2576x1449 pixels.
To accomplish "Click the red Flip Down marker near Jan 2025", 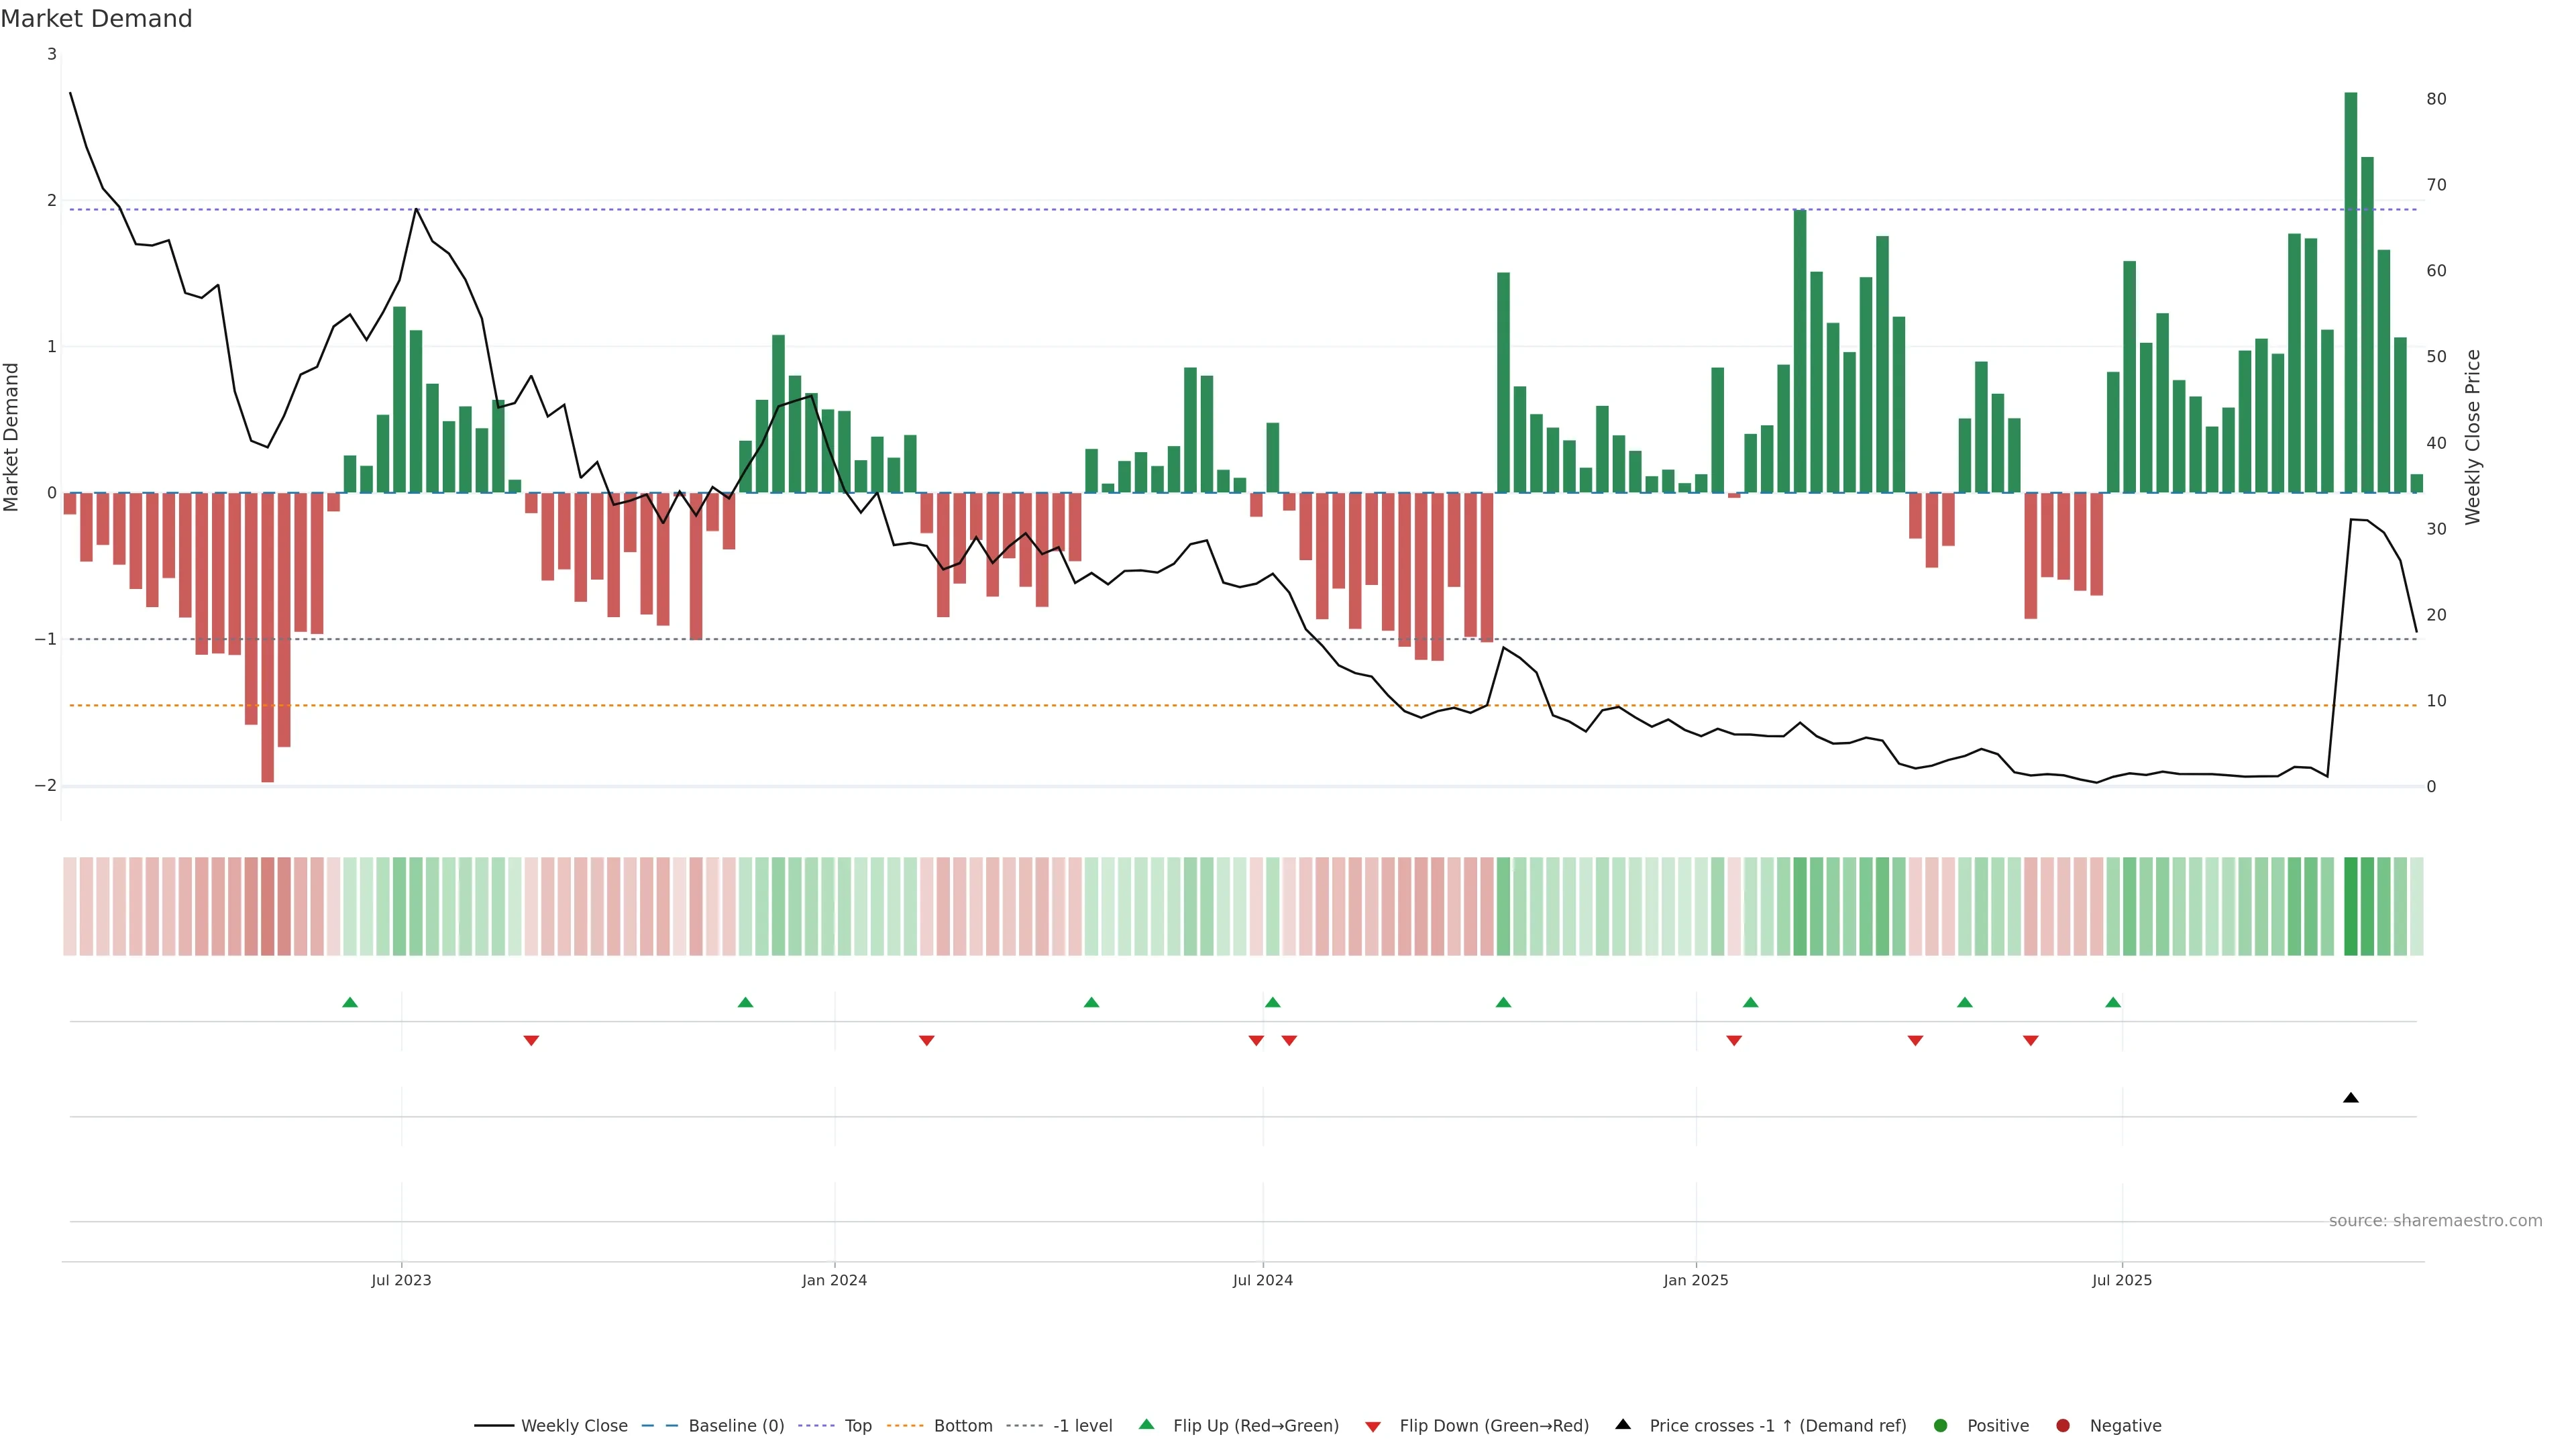I will [1734, 1041].
